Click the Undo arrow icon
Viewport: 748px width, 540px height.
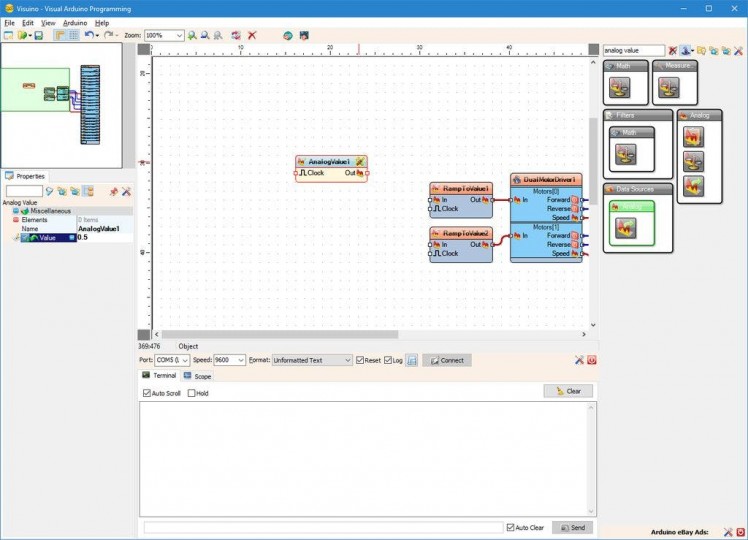(89, 35)
